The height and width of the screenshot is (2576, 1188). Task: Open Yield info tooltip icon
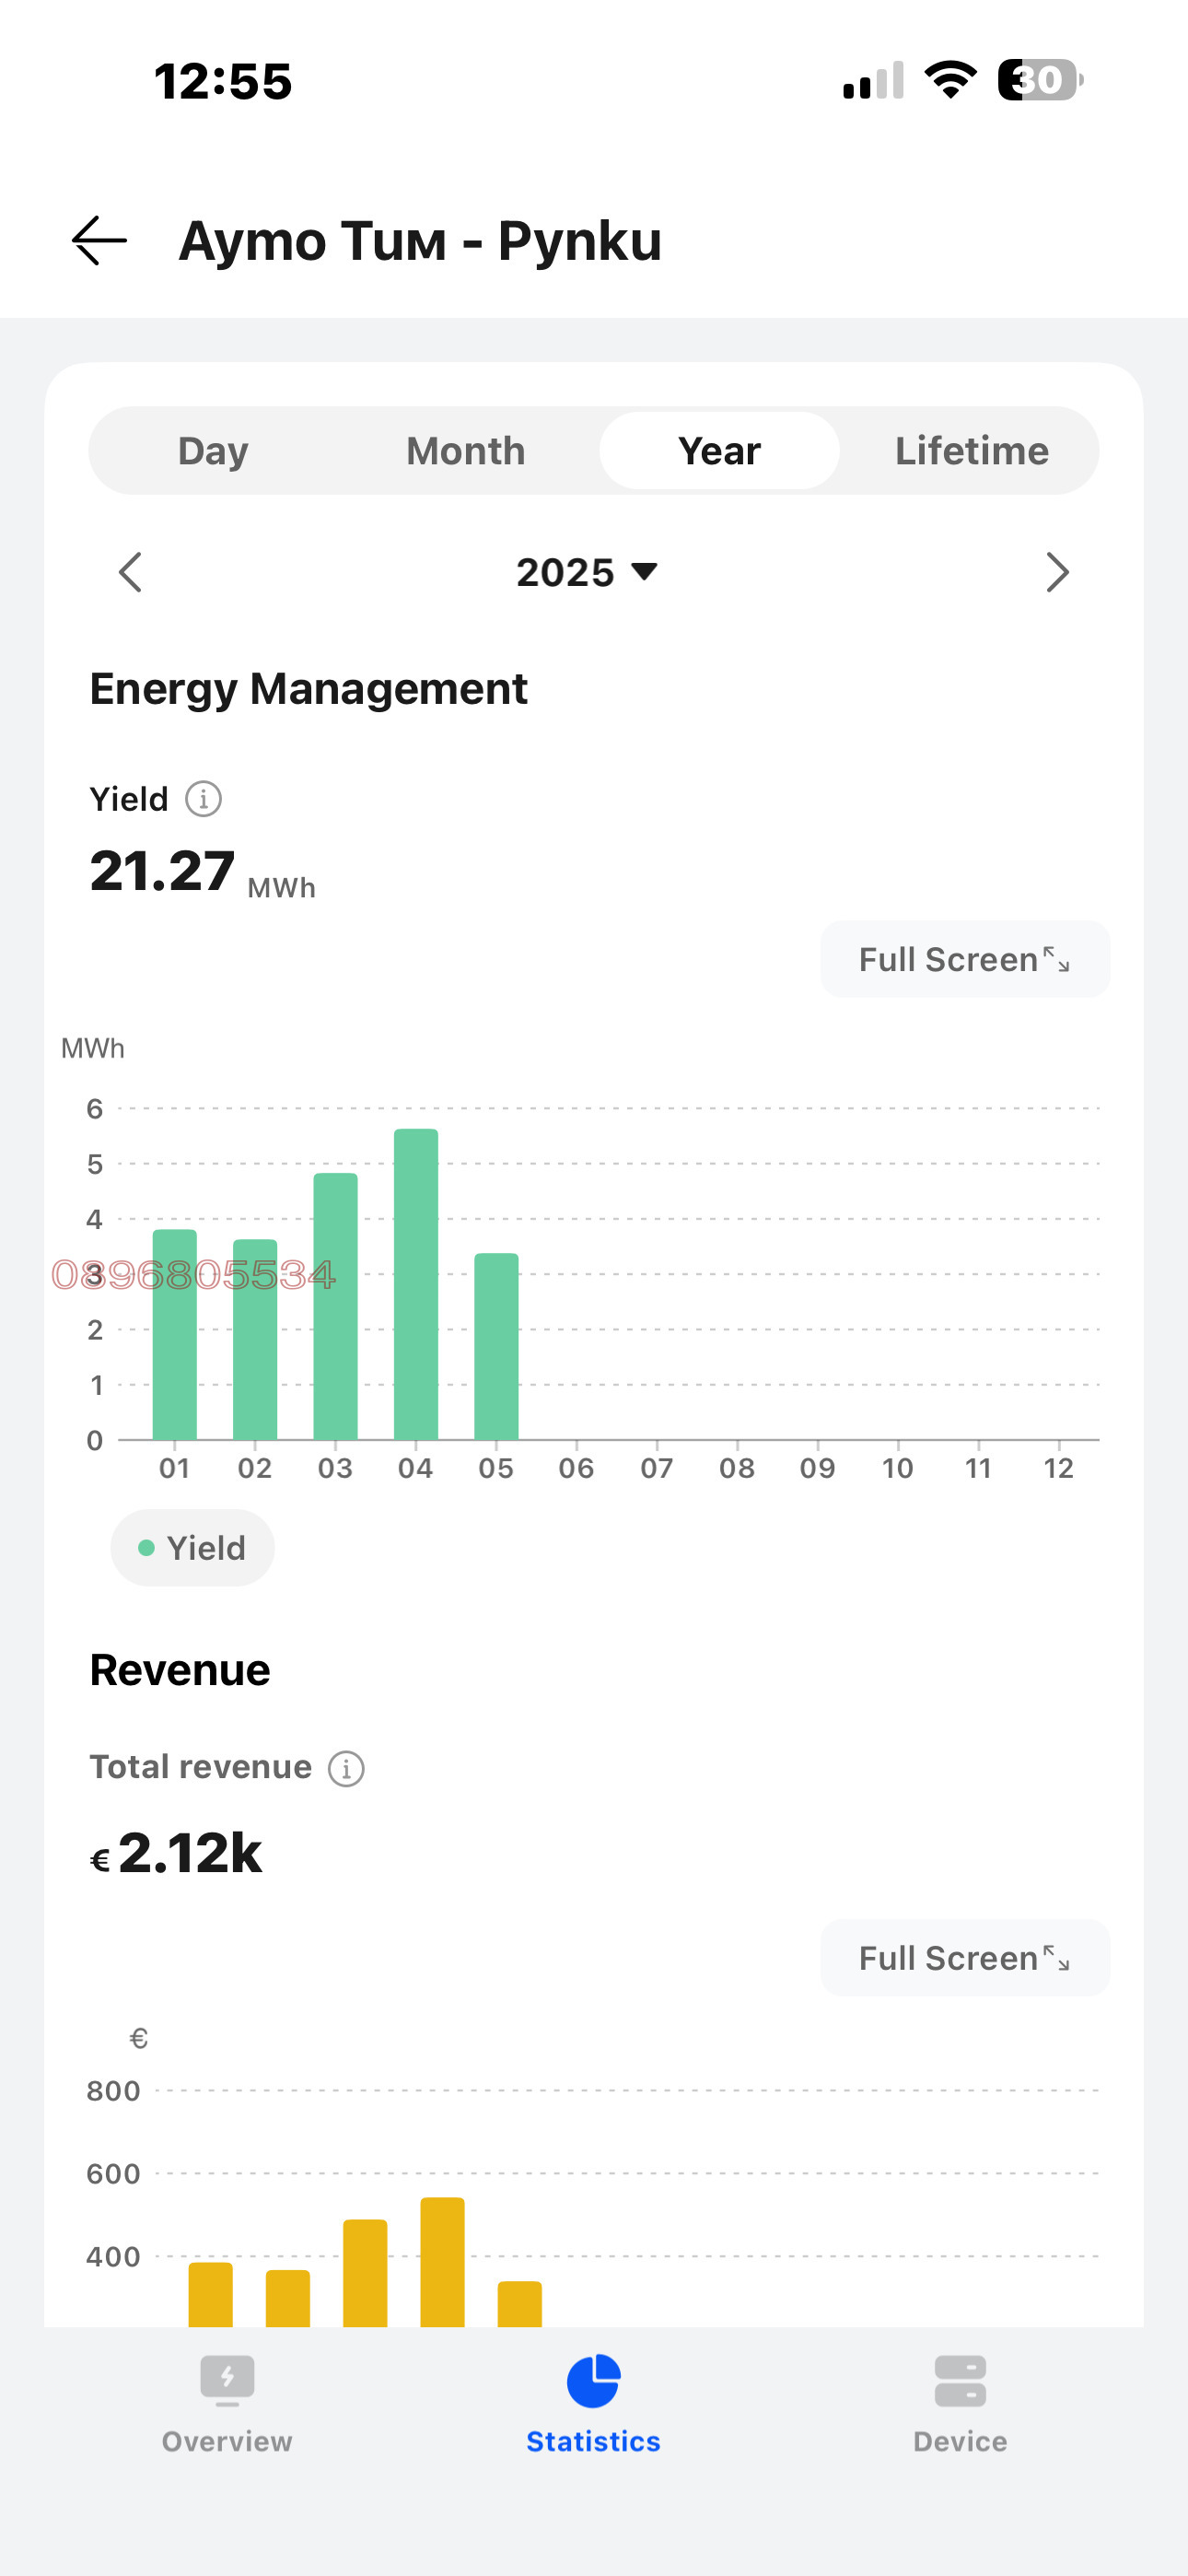[x=204, y=799]
